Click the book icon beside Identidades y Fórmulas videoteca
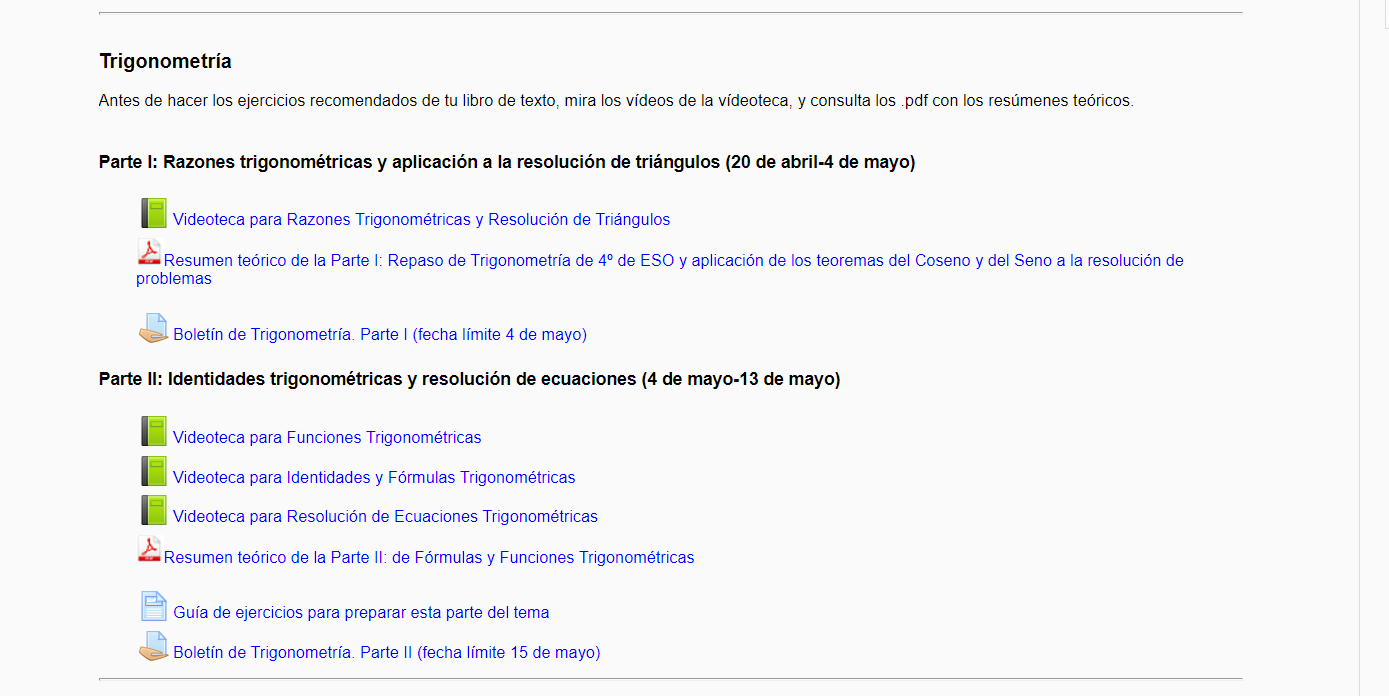The height and width of the screenshot is (696, 1389). point(153,471)
